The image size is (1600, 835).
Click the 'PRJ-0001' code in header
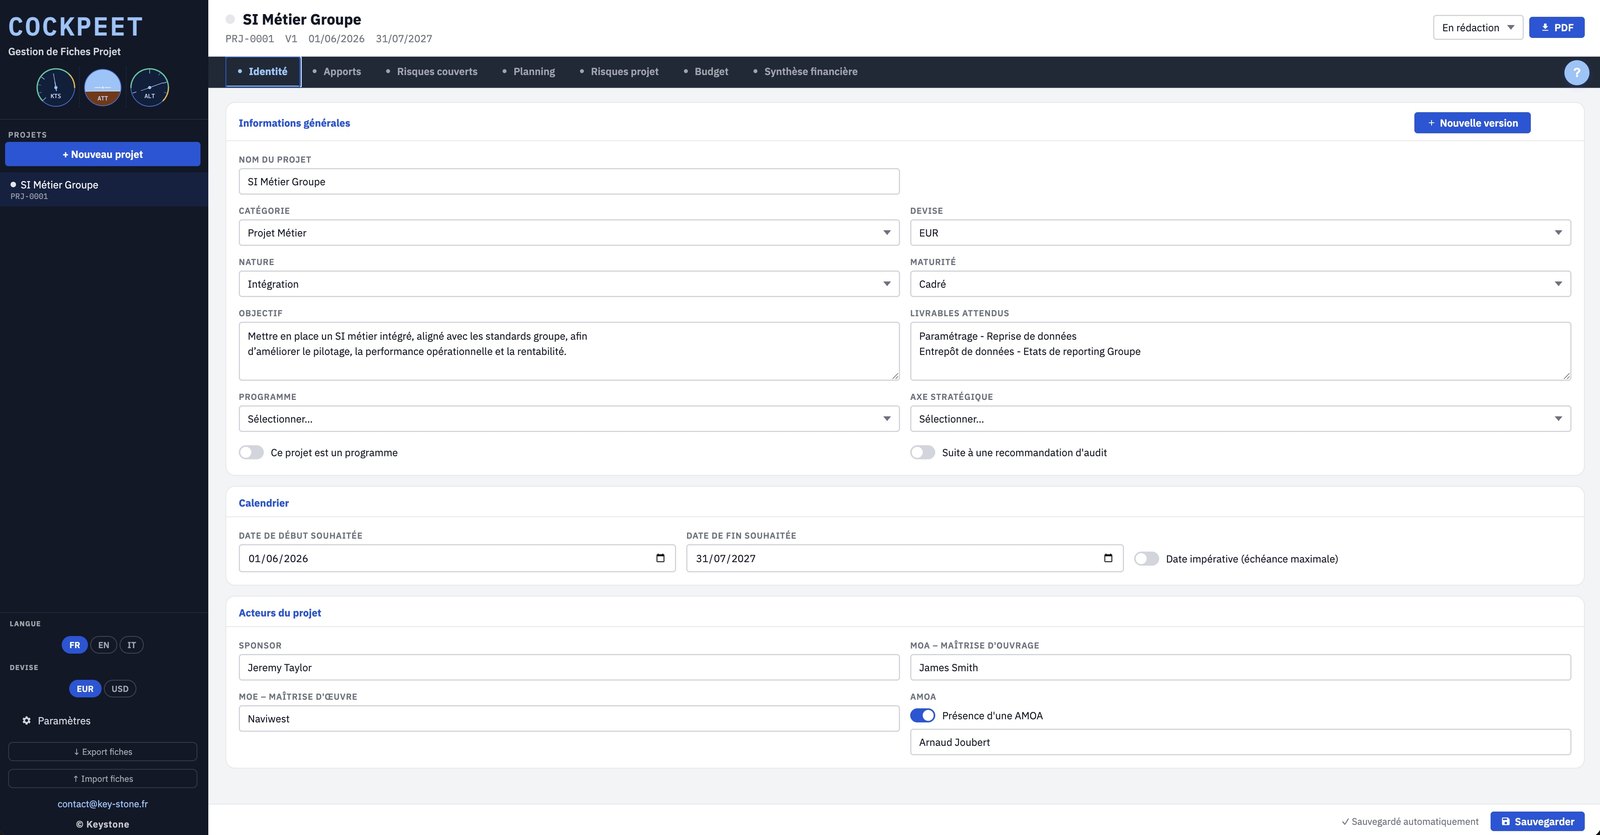(x=250, y=39)
